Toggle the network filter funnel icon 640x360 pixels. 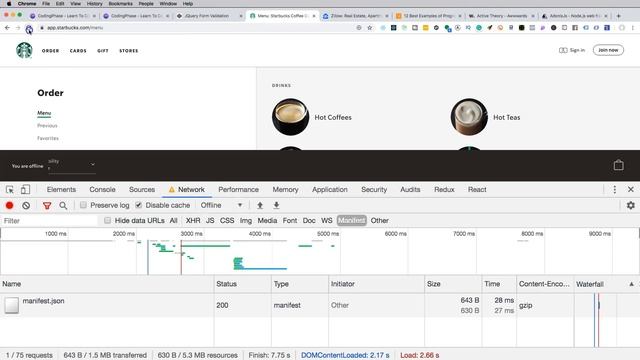[47, 205]
